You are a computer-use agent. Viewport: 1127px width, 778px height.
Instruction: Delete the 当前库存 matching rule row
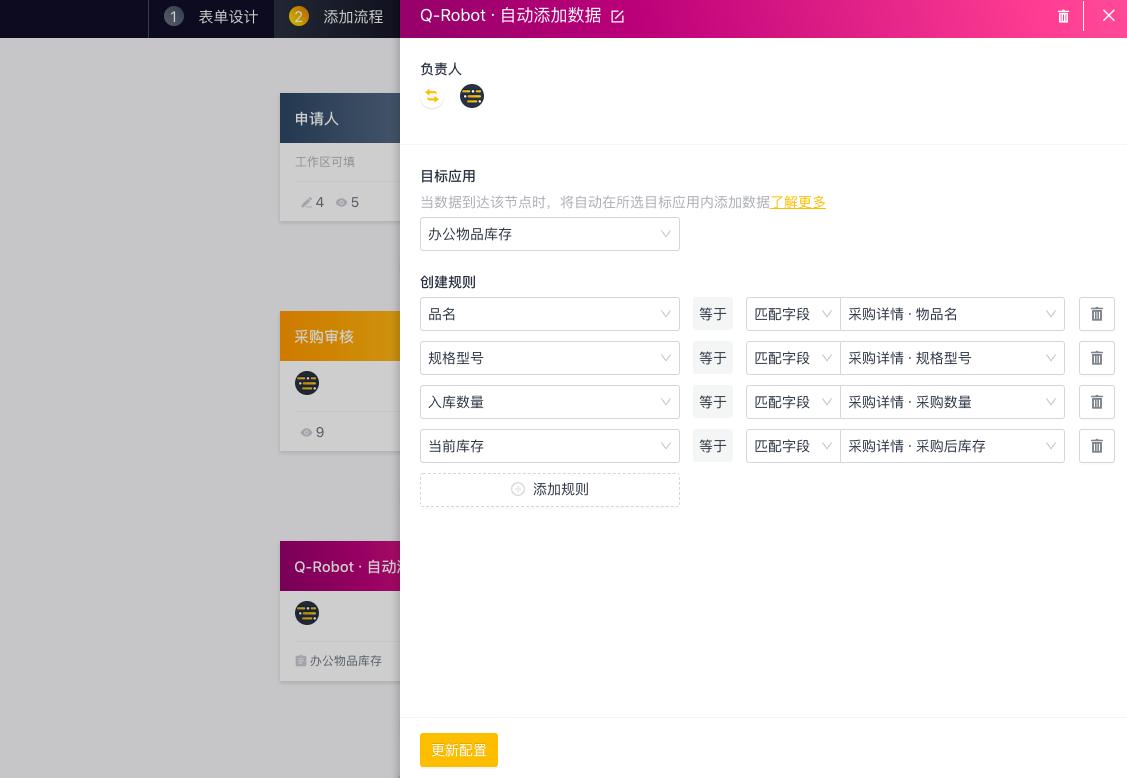(x=1096, y=446)
